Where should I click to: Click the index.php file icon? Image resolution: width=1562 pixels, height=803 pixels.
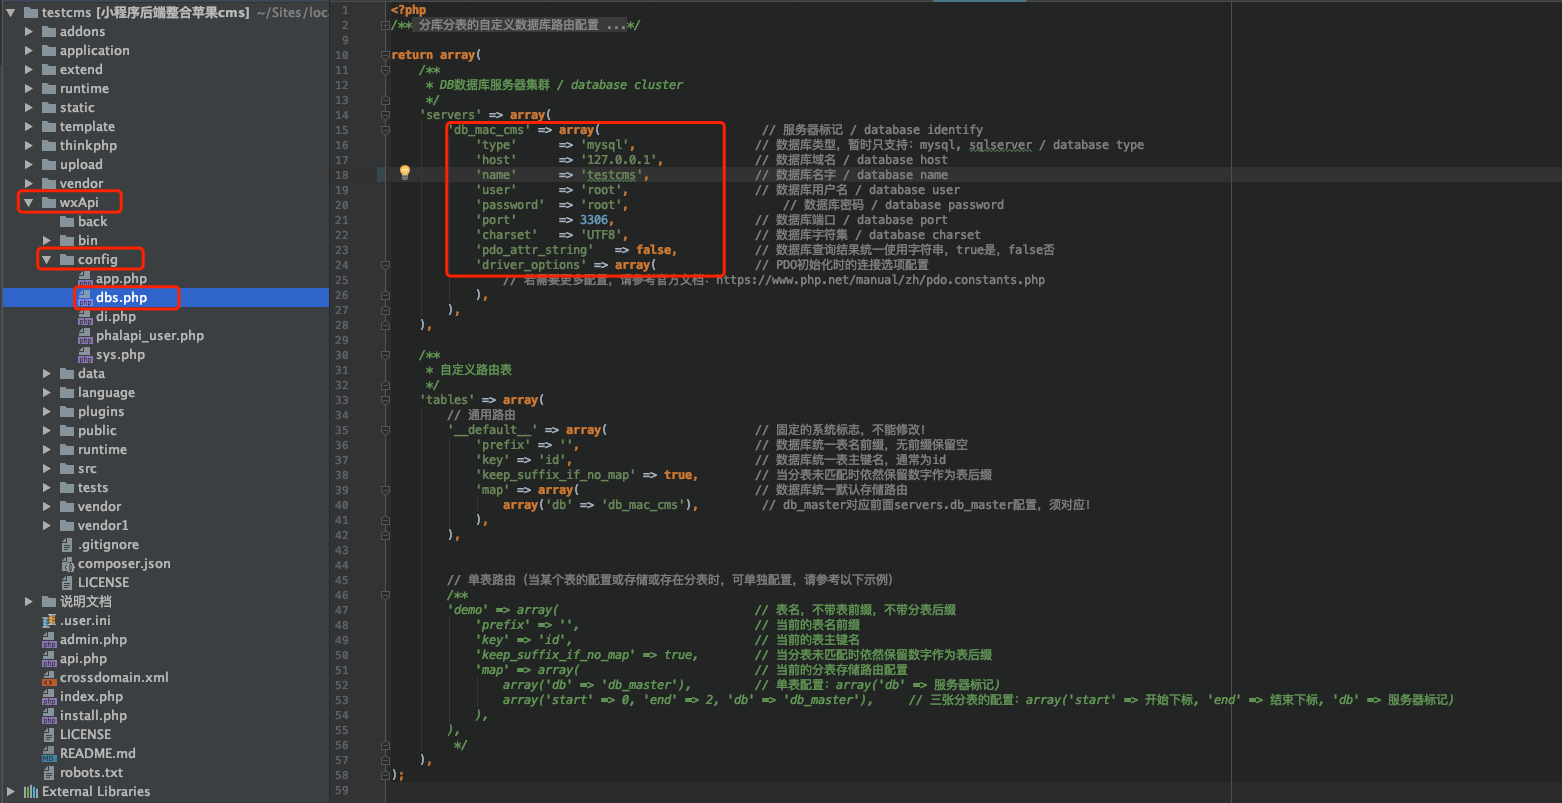pos(50,697)
